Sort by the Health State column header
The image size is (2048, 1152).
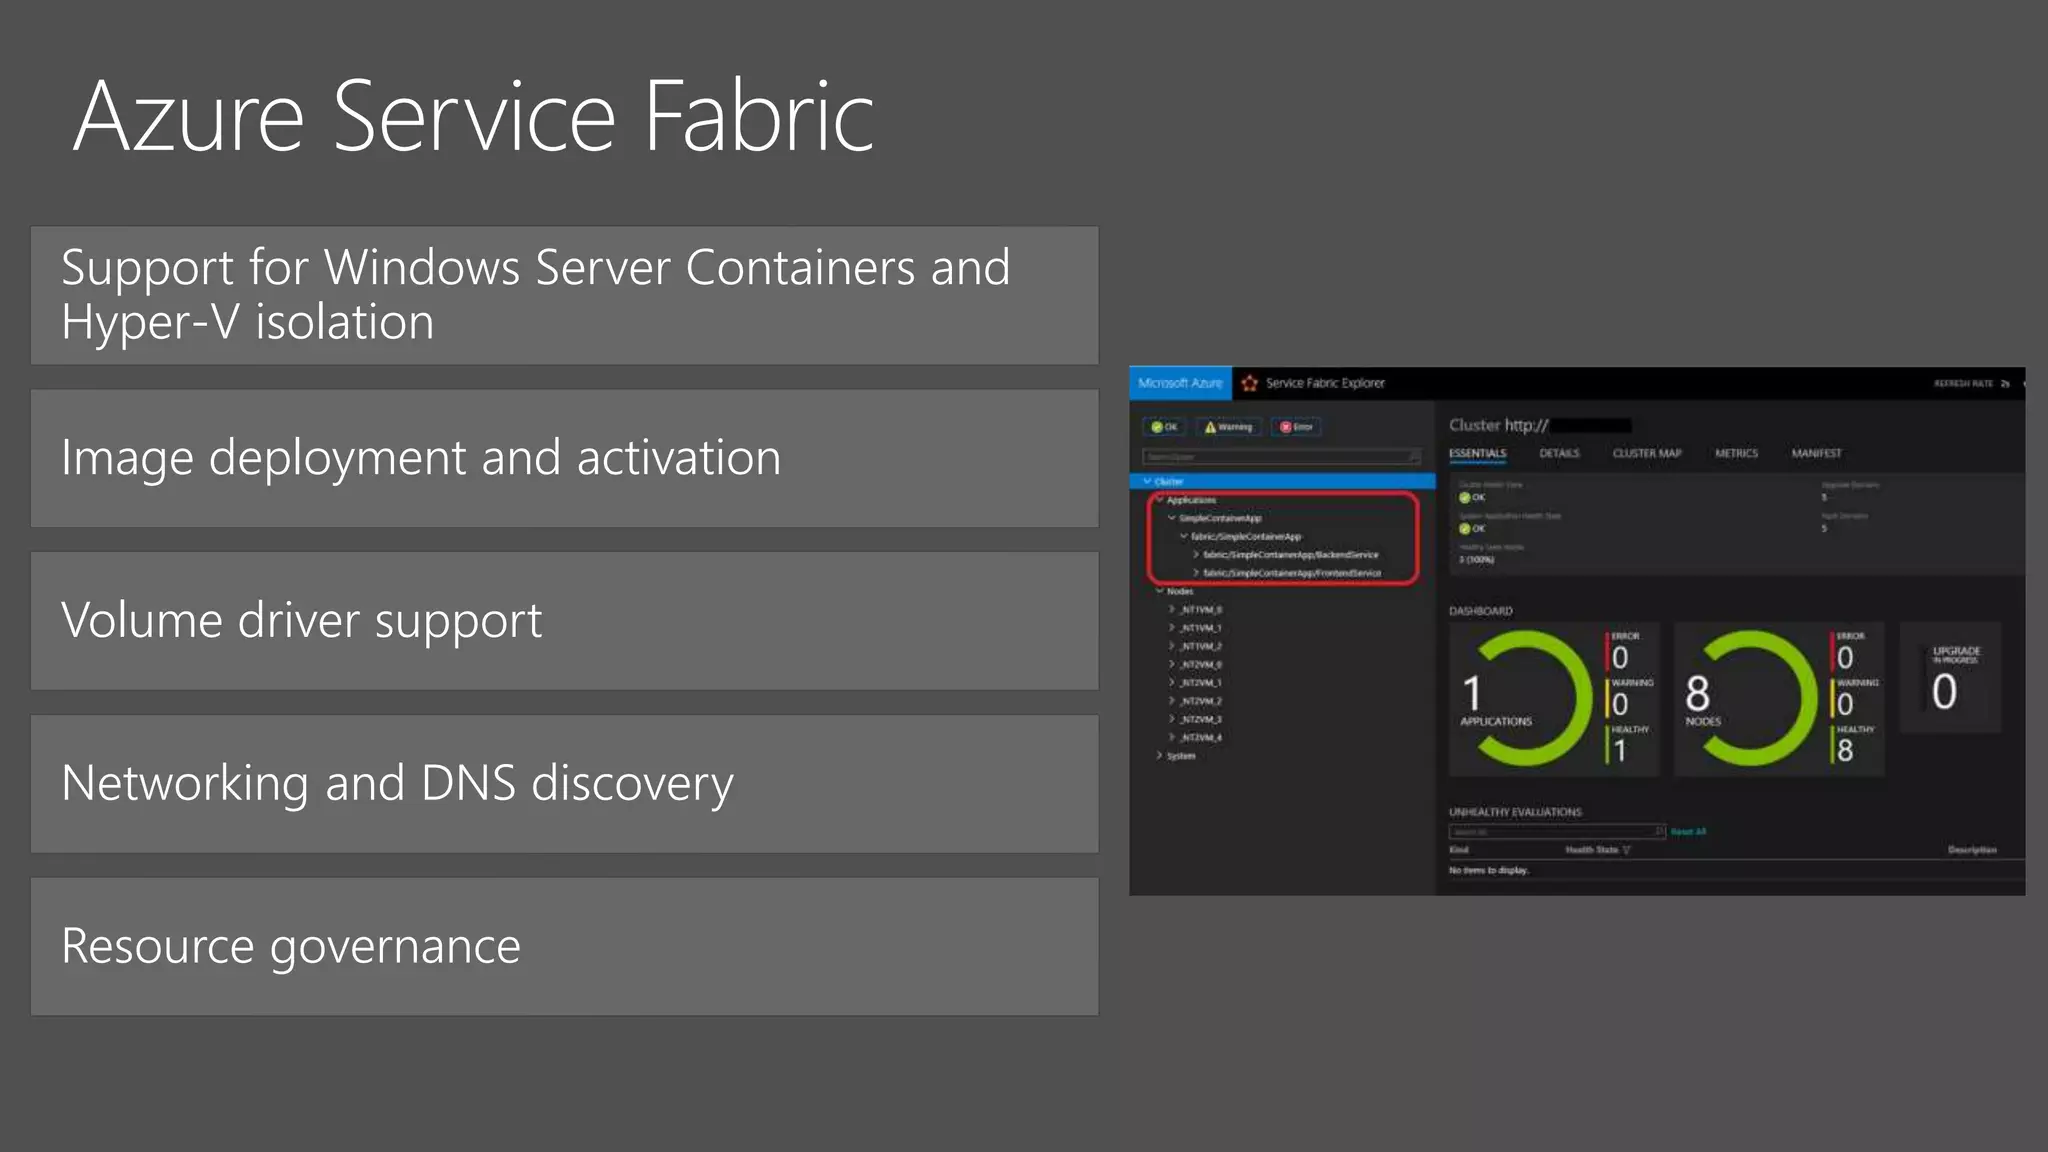coord(1591,850)
